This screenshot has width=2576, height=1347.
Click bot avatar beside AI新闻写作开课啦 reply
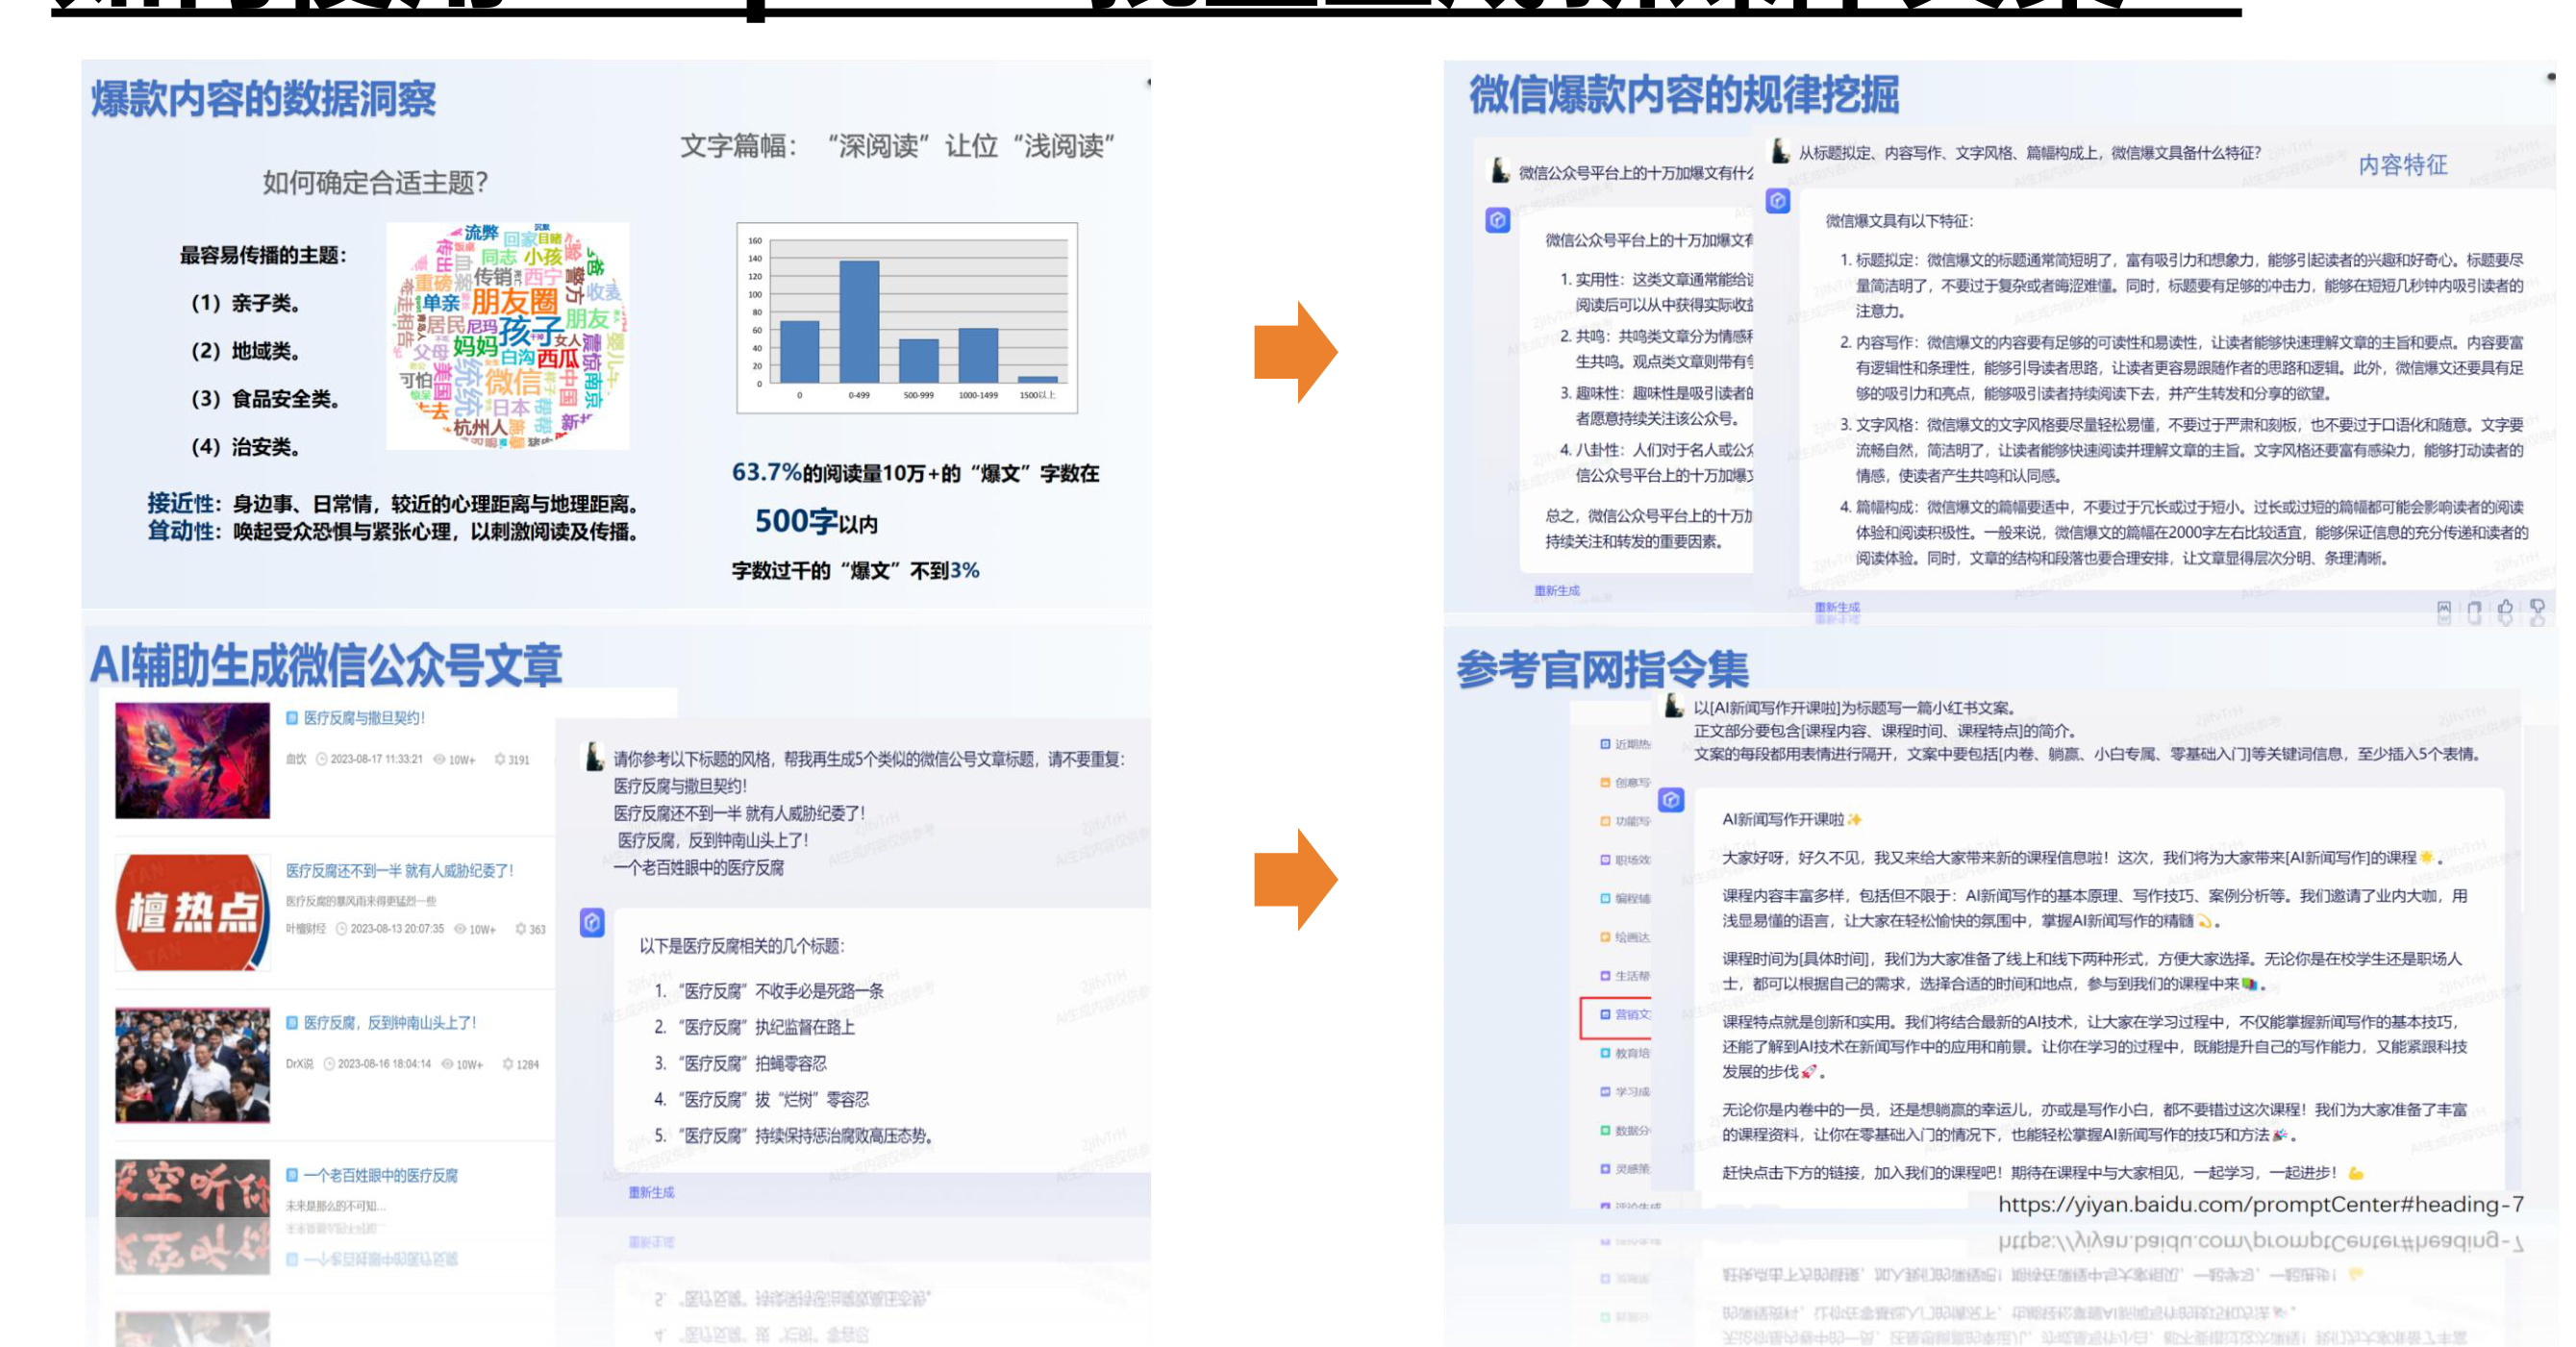coord(1671,800)
